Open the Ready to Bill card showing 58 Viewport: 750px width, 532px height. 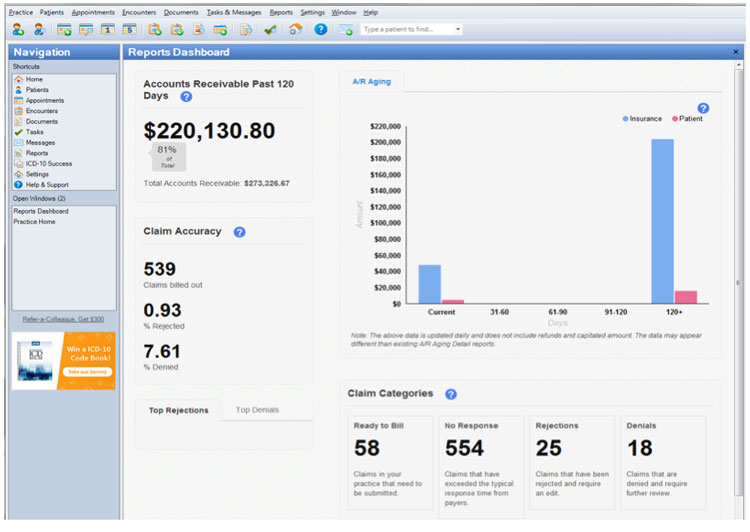click(x=390, y=462)
